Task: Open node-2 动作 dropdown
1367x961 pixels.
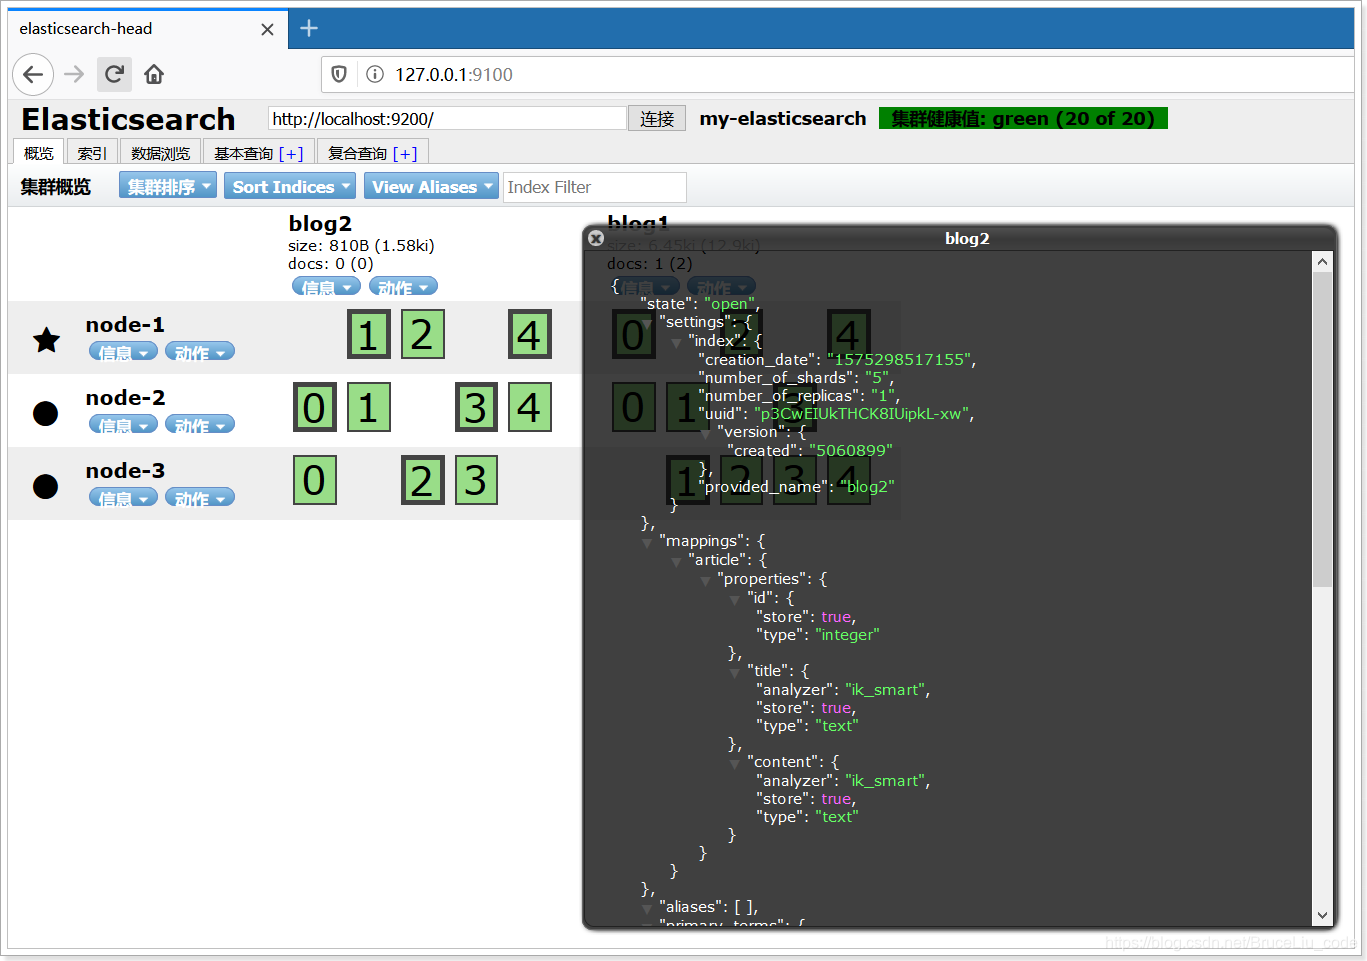Action: point(200,425)
